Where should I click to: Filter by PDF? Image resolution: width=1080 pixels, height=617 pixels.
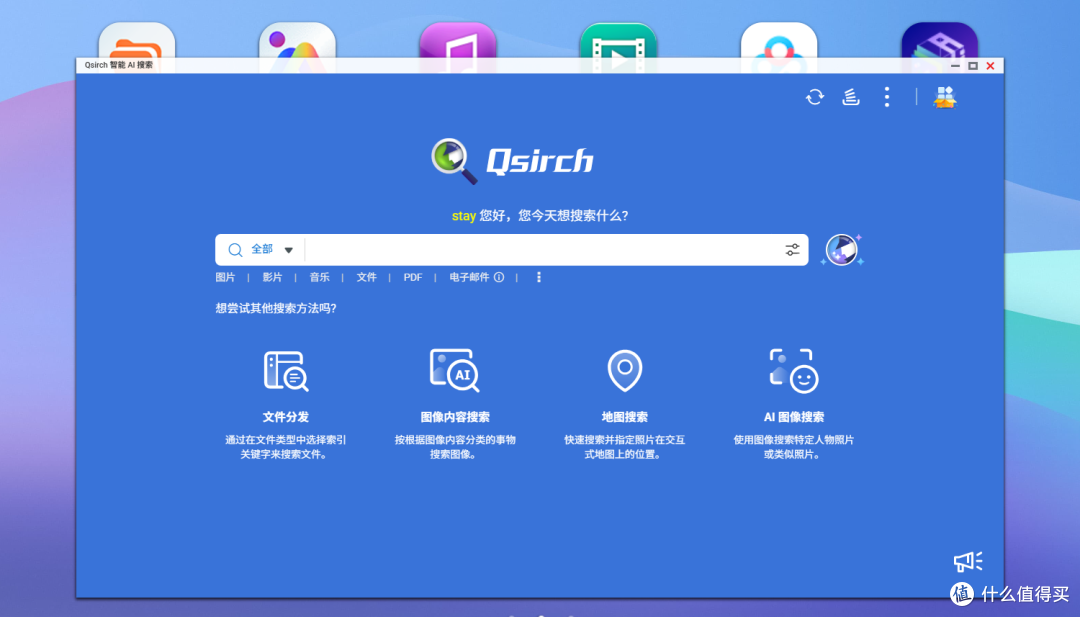click(413, 278)
